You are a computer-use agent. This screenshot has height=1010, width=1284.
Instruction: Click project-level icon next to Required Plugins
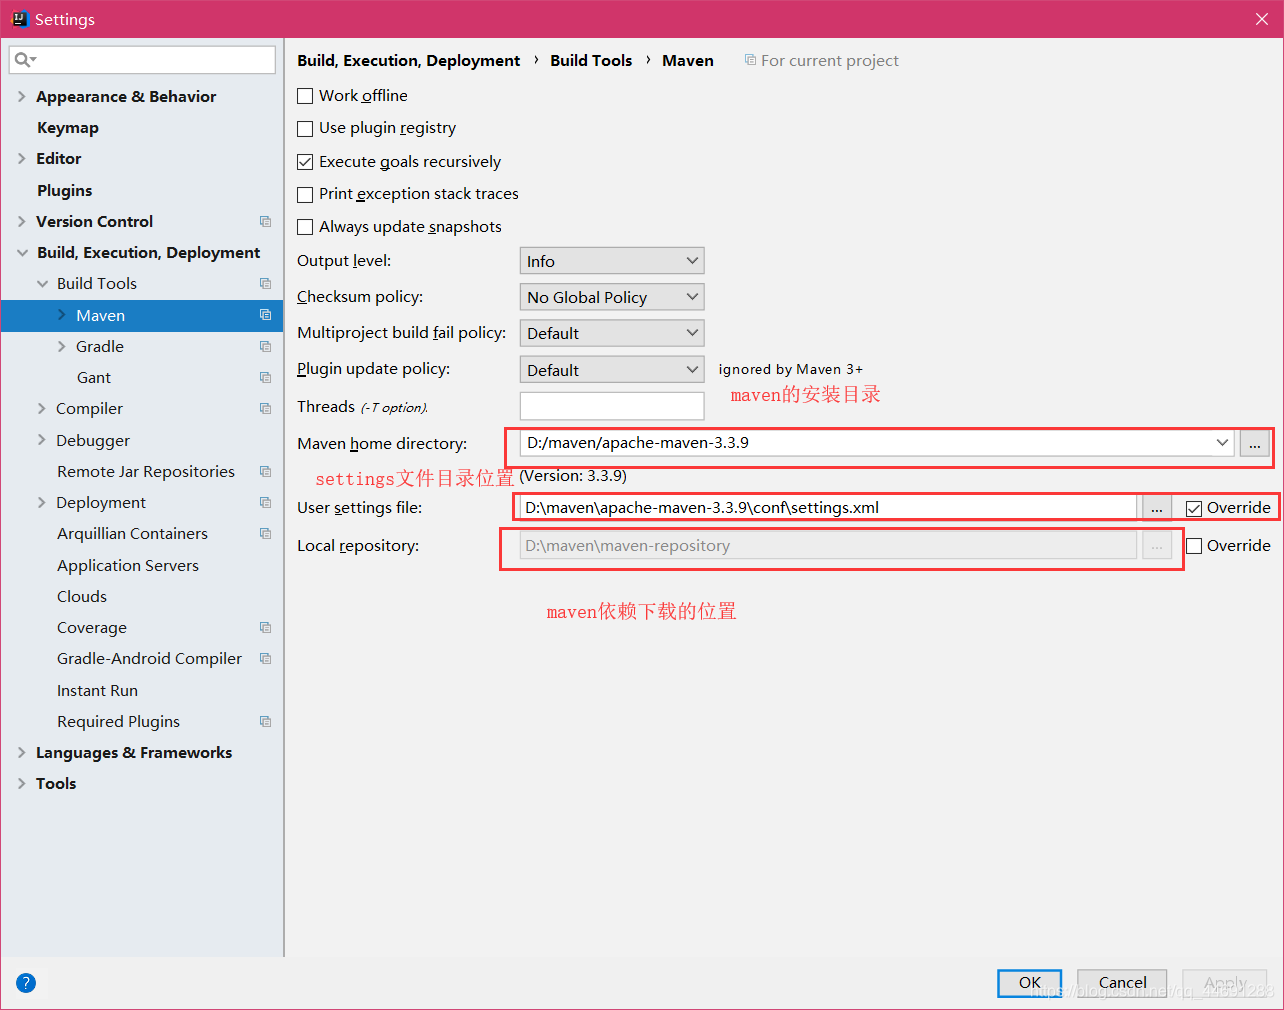(x=265, y=721)
